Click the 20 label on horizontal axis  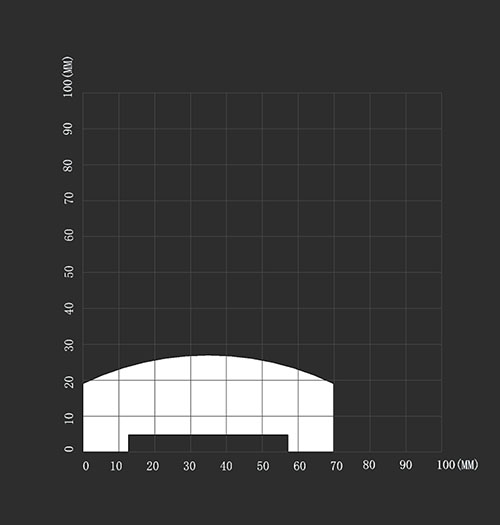153,466
